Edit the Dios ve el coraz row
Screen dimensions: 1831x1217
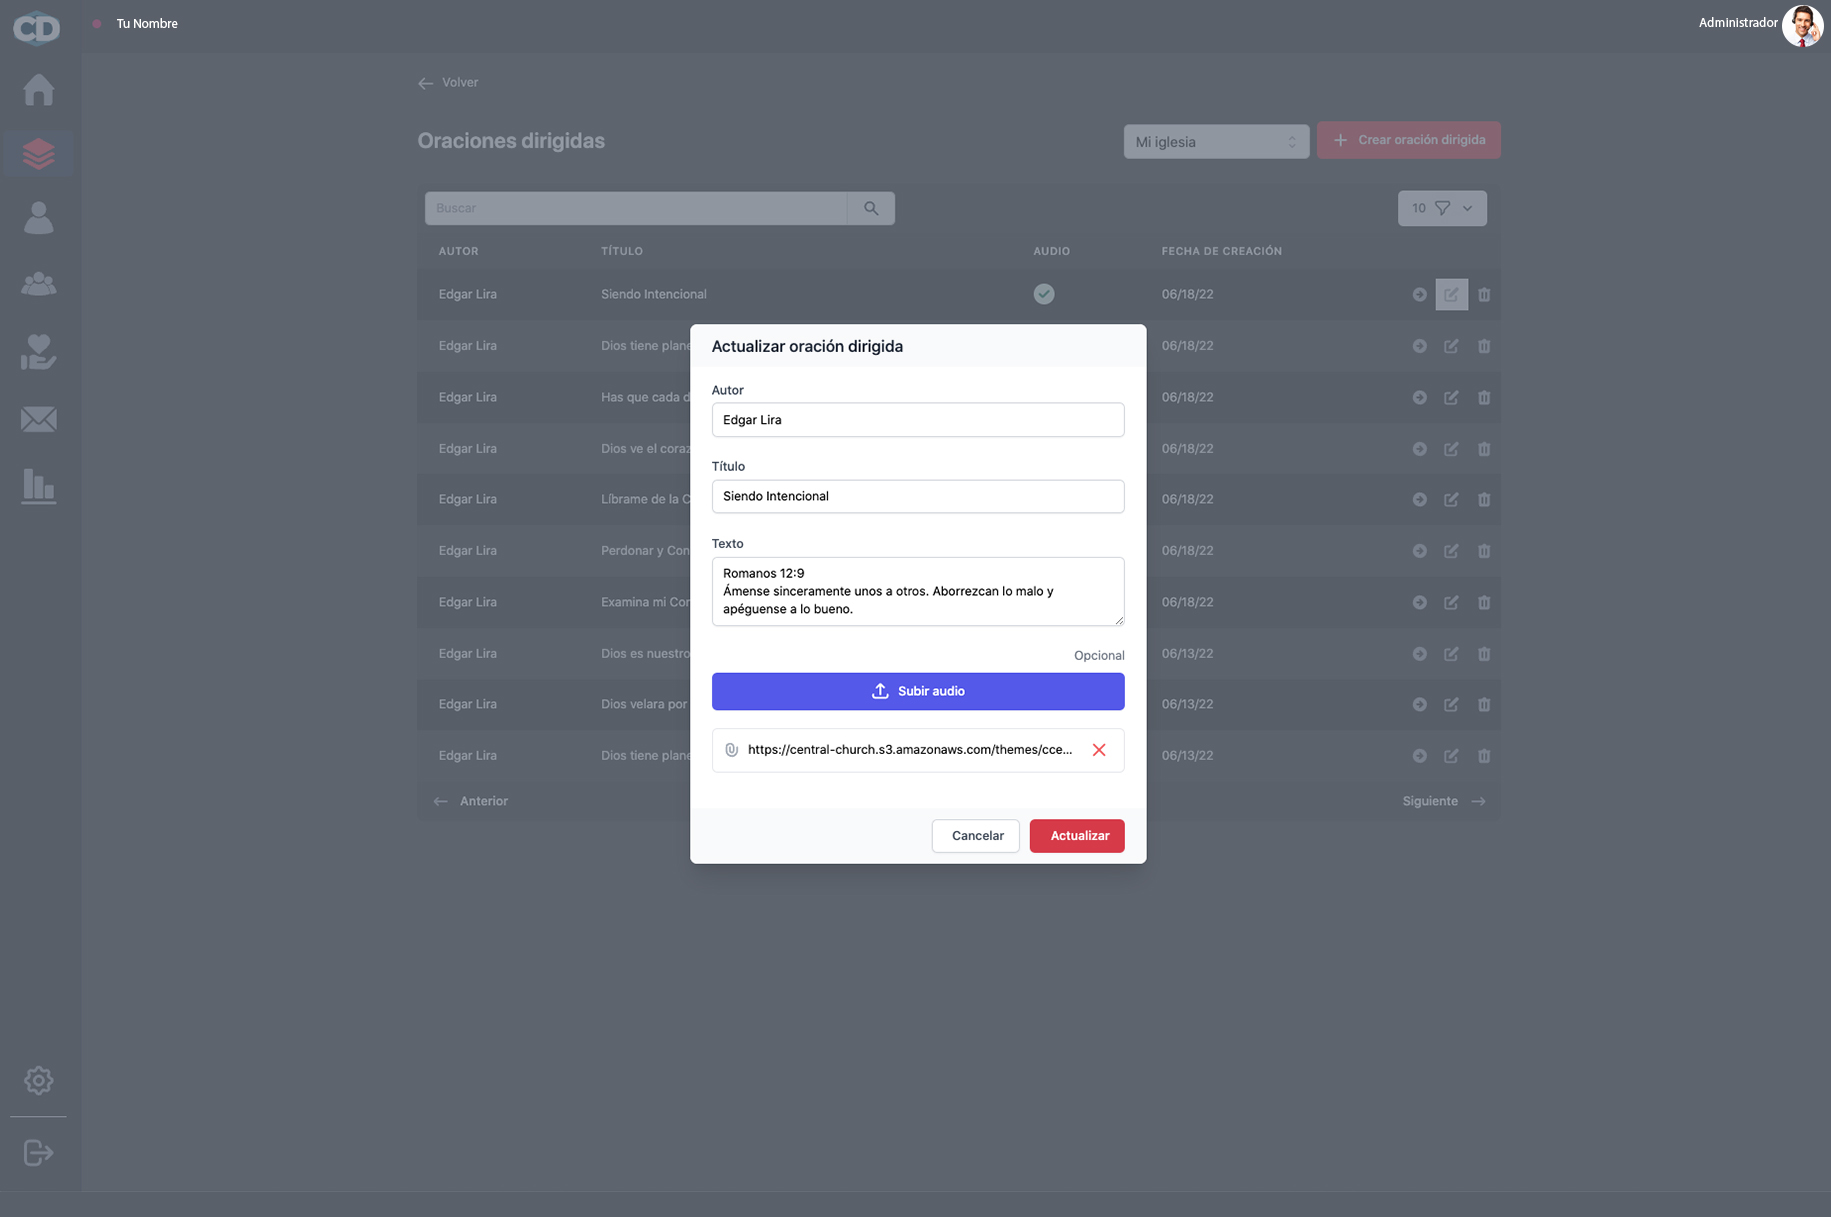[1451, 449]
